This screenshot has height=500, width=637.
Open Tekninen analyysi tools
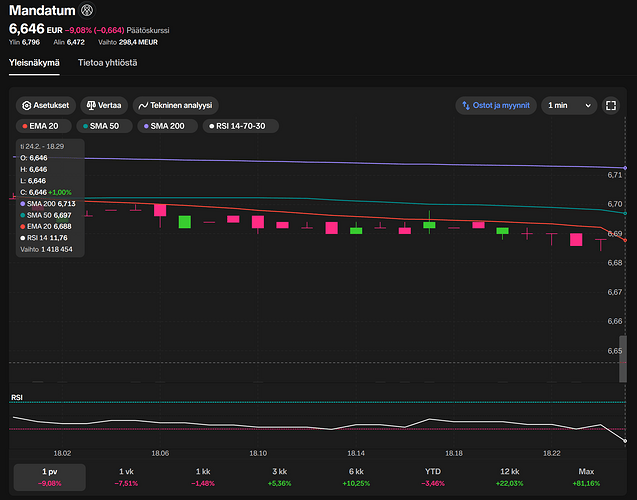[175, 105]
